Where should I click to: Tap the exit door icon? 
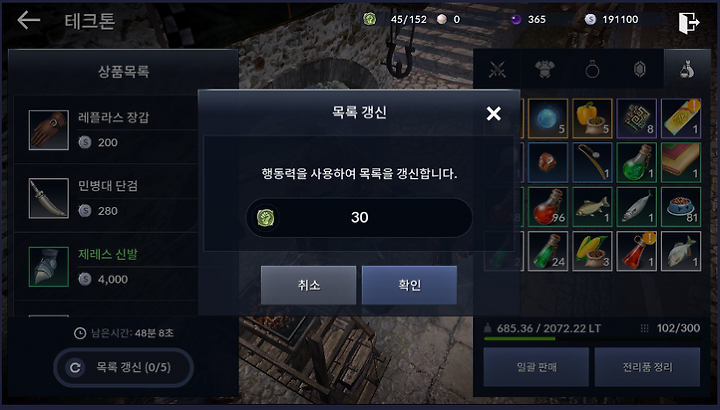pos(688,22)
